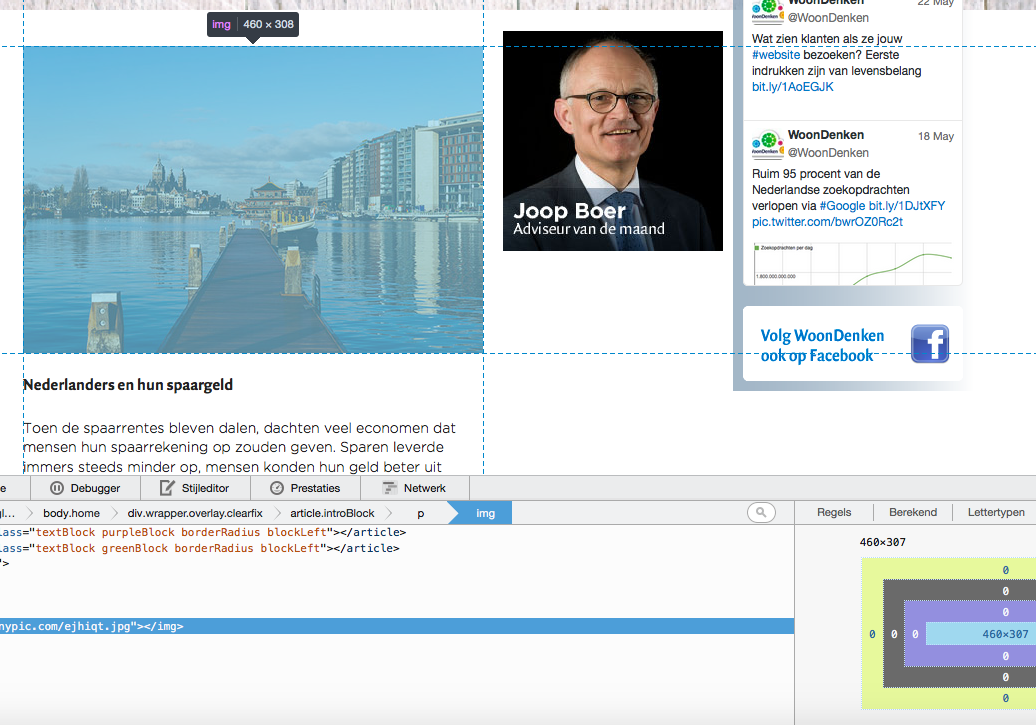Open the pic.twitter.com/bwrOZ0Rc2t link

(x=827, y=221)
